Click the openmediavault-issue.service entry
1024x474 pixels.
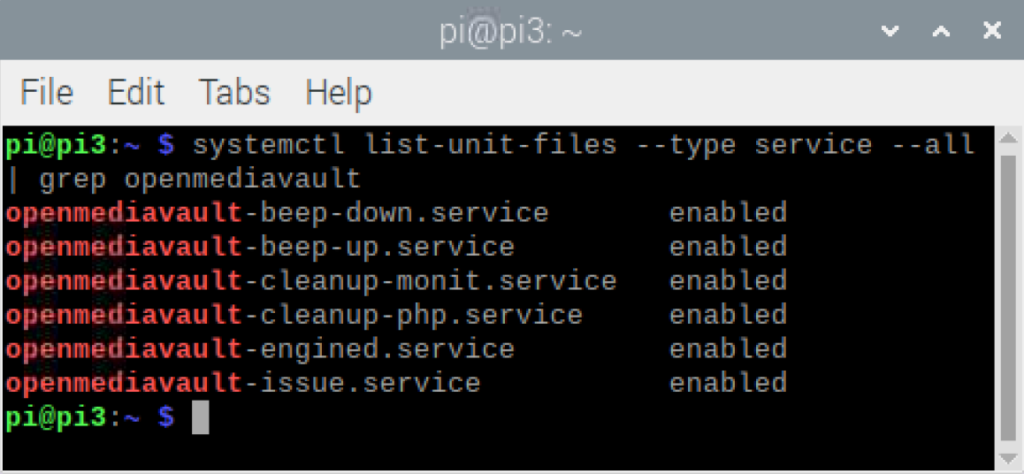coord(243,383)
